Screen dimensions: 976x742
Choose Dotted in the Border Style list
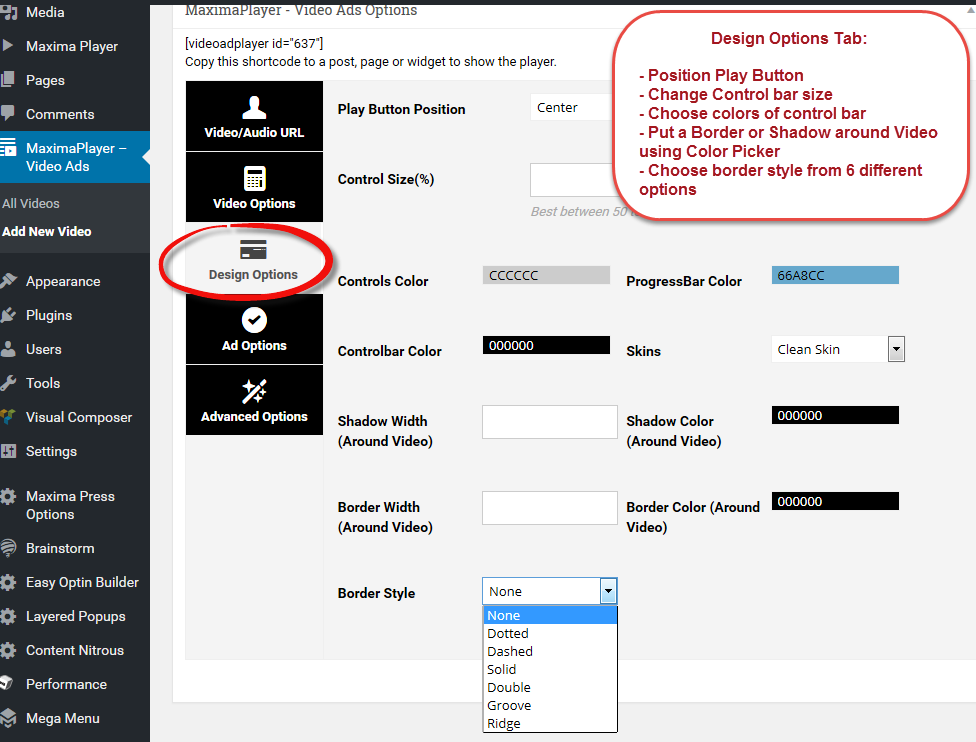550,633
